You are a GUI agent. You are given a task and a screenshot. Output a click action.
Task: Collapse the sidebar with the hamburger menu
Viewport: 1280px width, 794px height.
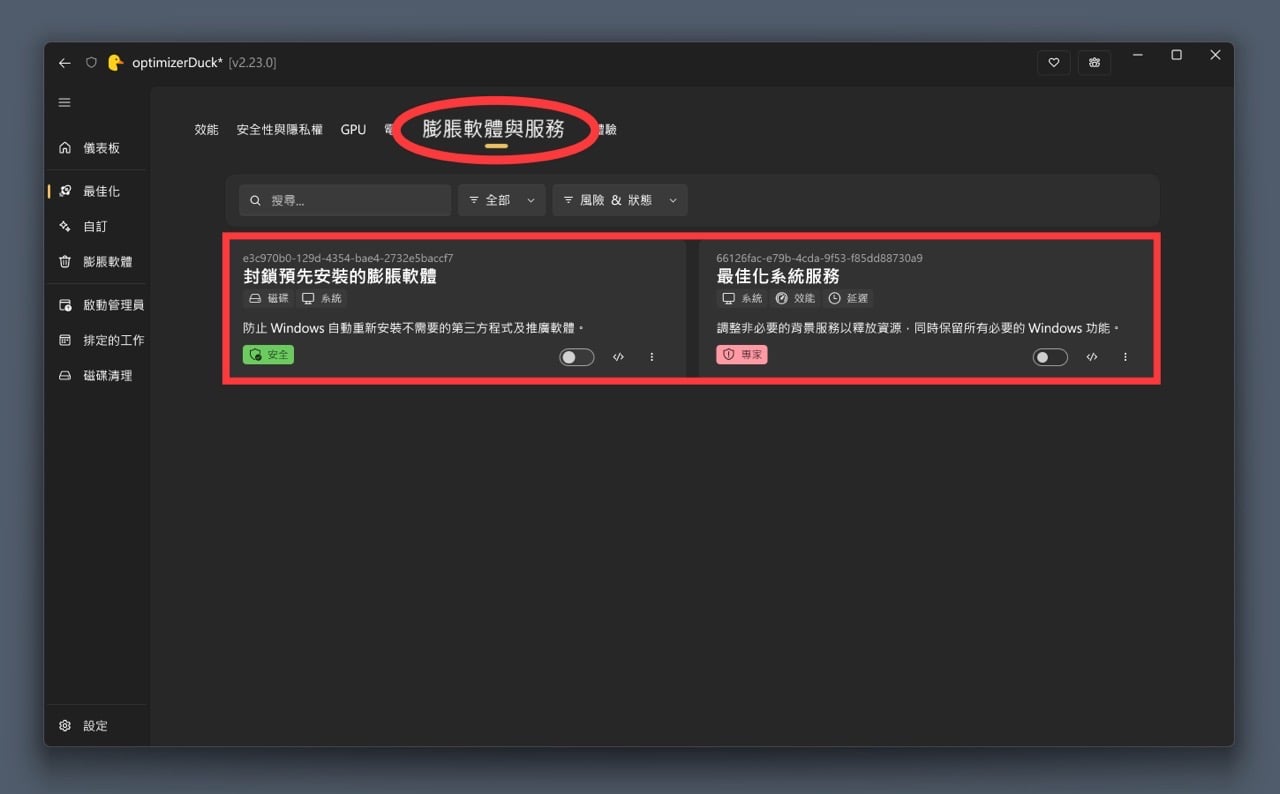tap(65, 103)
